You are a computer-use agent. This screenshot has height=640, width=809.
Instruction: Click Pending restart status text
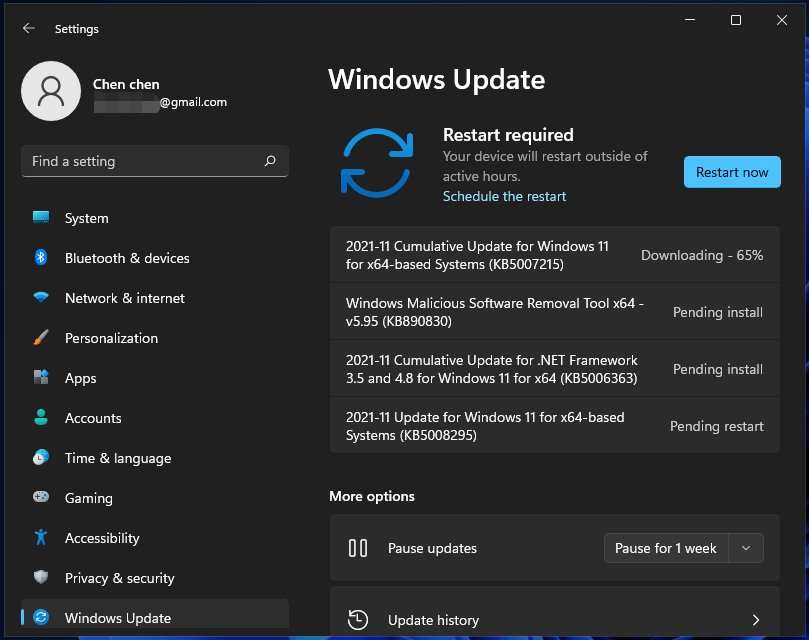pos(717,426)
